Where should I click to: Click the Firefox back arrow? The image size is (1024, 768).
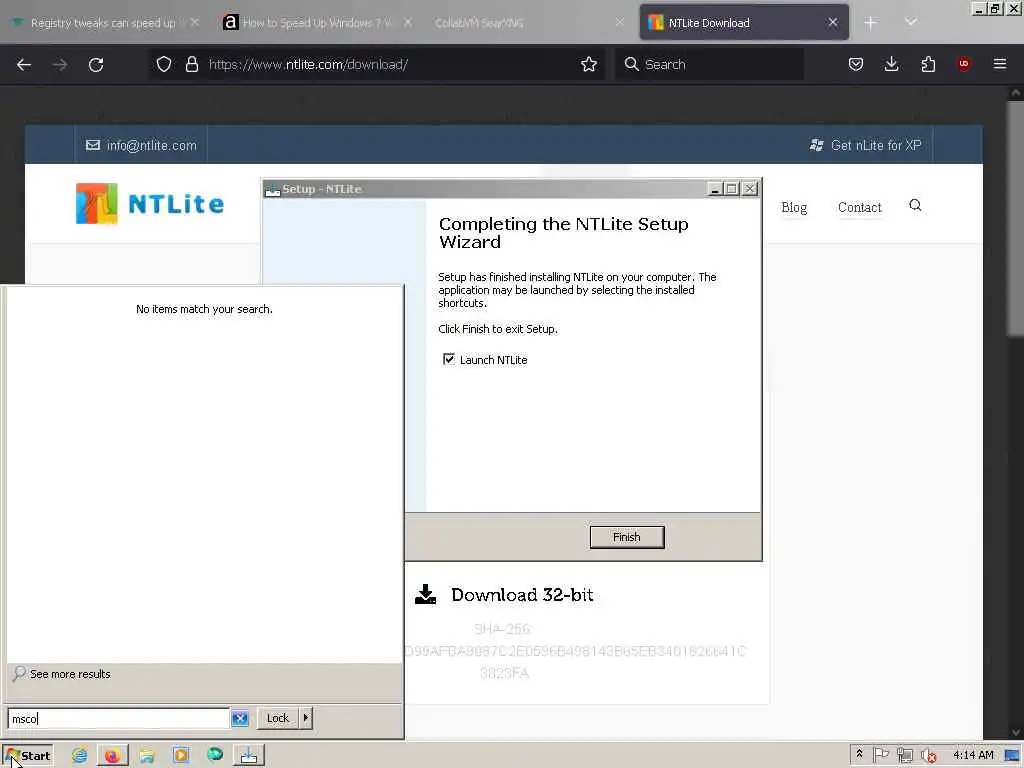pos(24,64)
